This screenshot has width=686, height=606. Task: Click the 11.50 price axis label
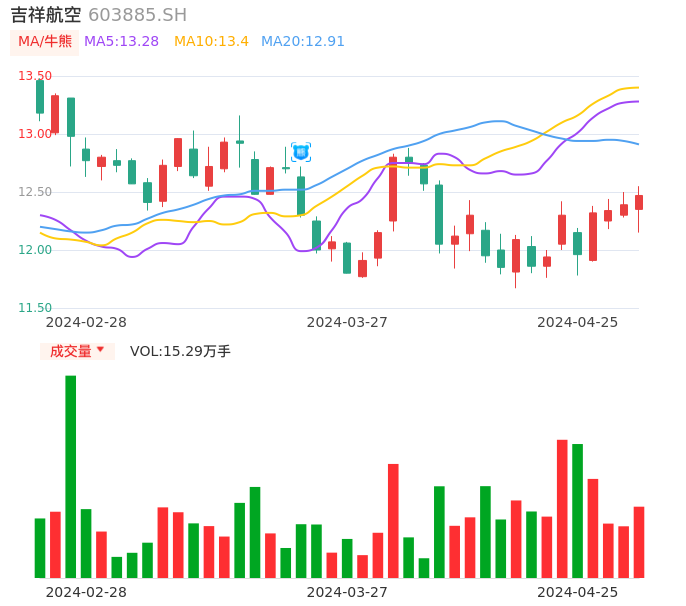[35, 308]
